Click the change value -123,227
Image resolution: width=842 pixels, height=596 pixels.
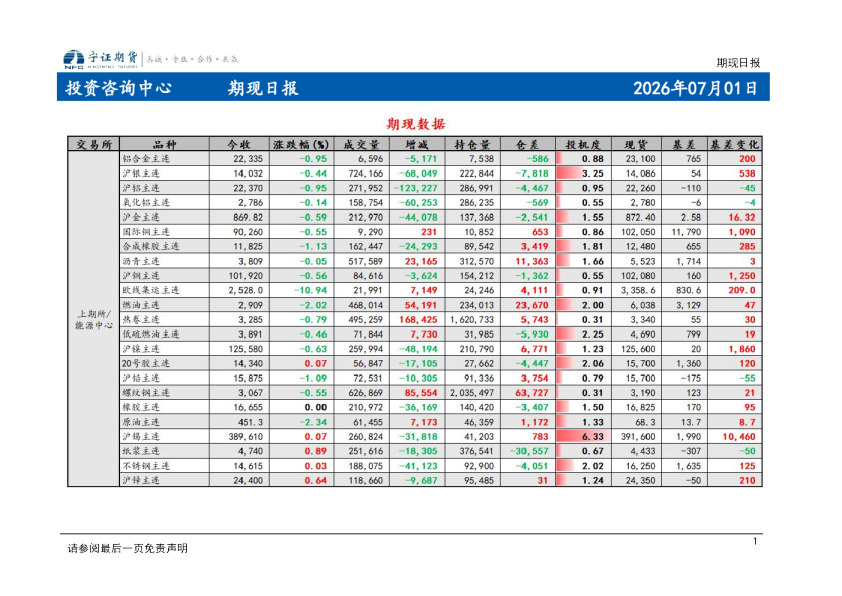tap(416, 188)
